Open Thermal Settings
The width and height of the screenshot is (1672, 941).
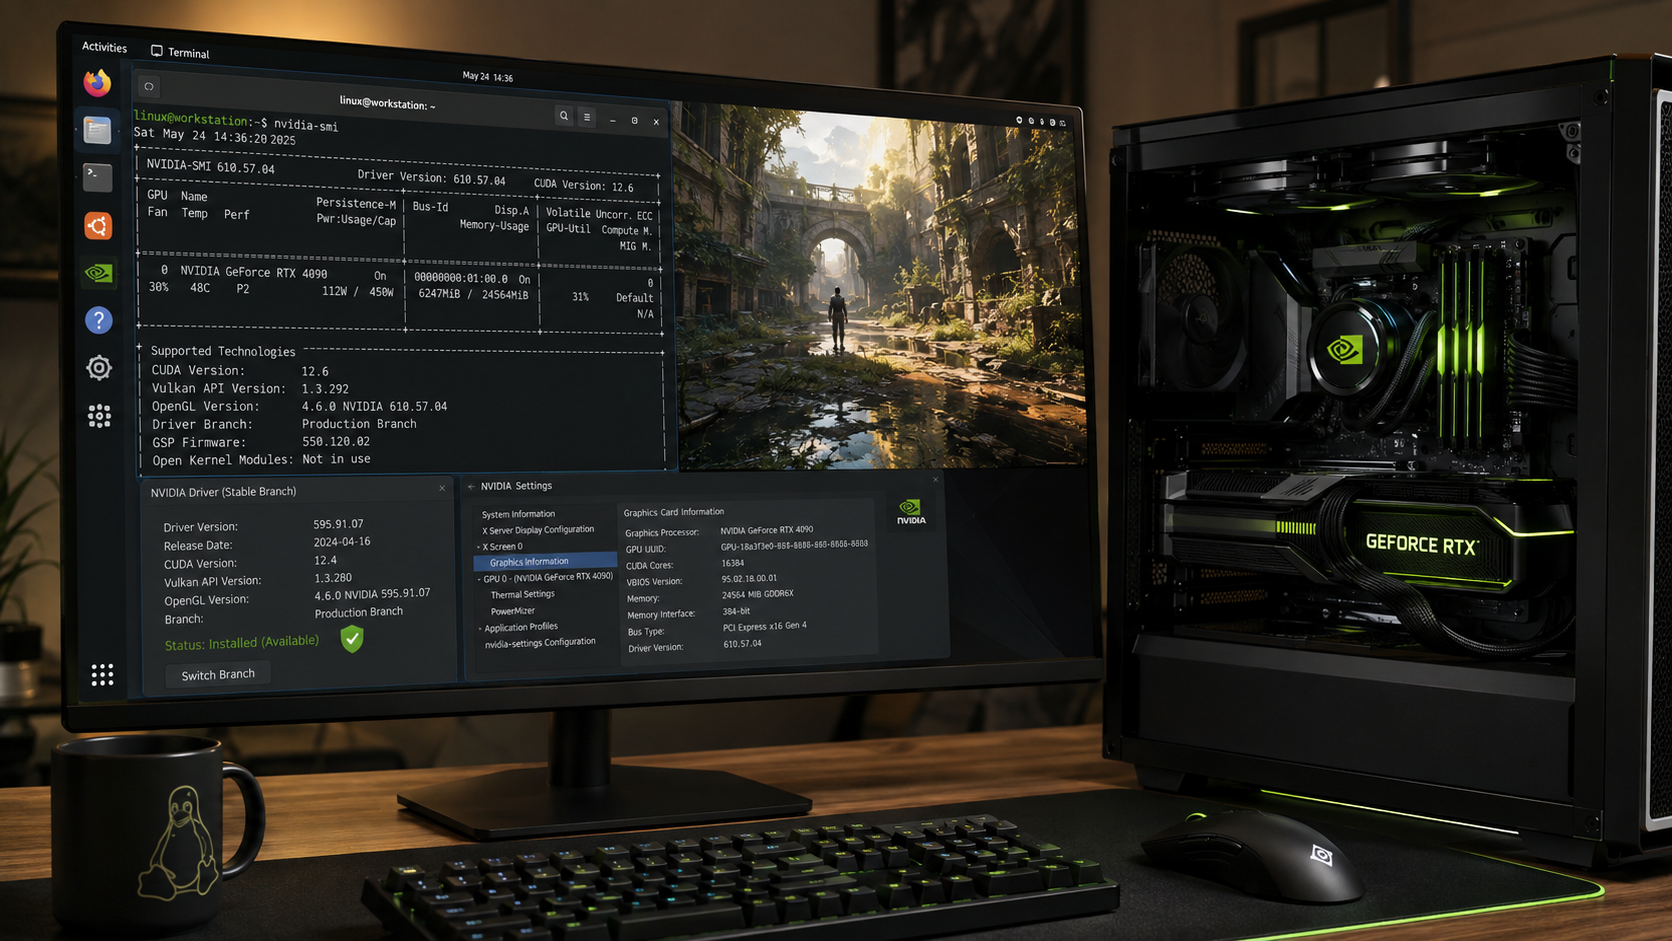(522, 595)
